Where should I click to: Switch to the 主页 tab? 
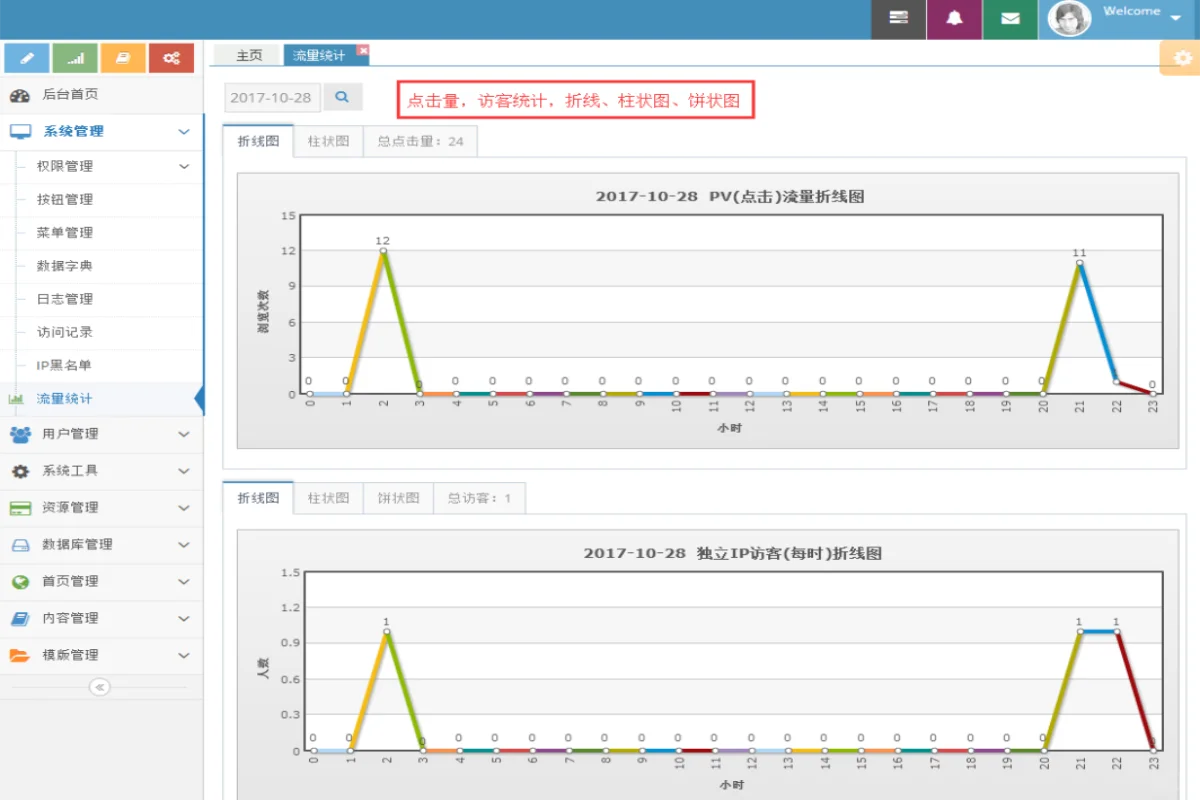pos(249,56)
